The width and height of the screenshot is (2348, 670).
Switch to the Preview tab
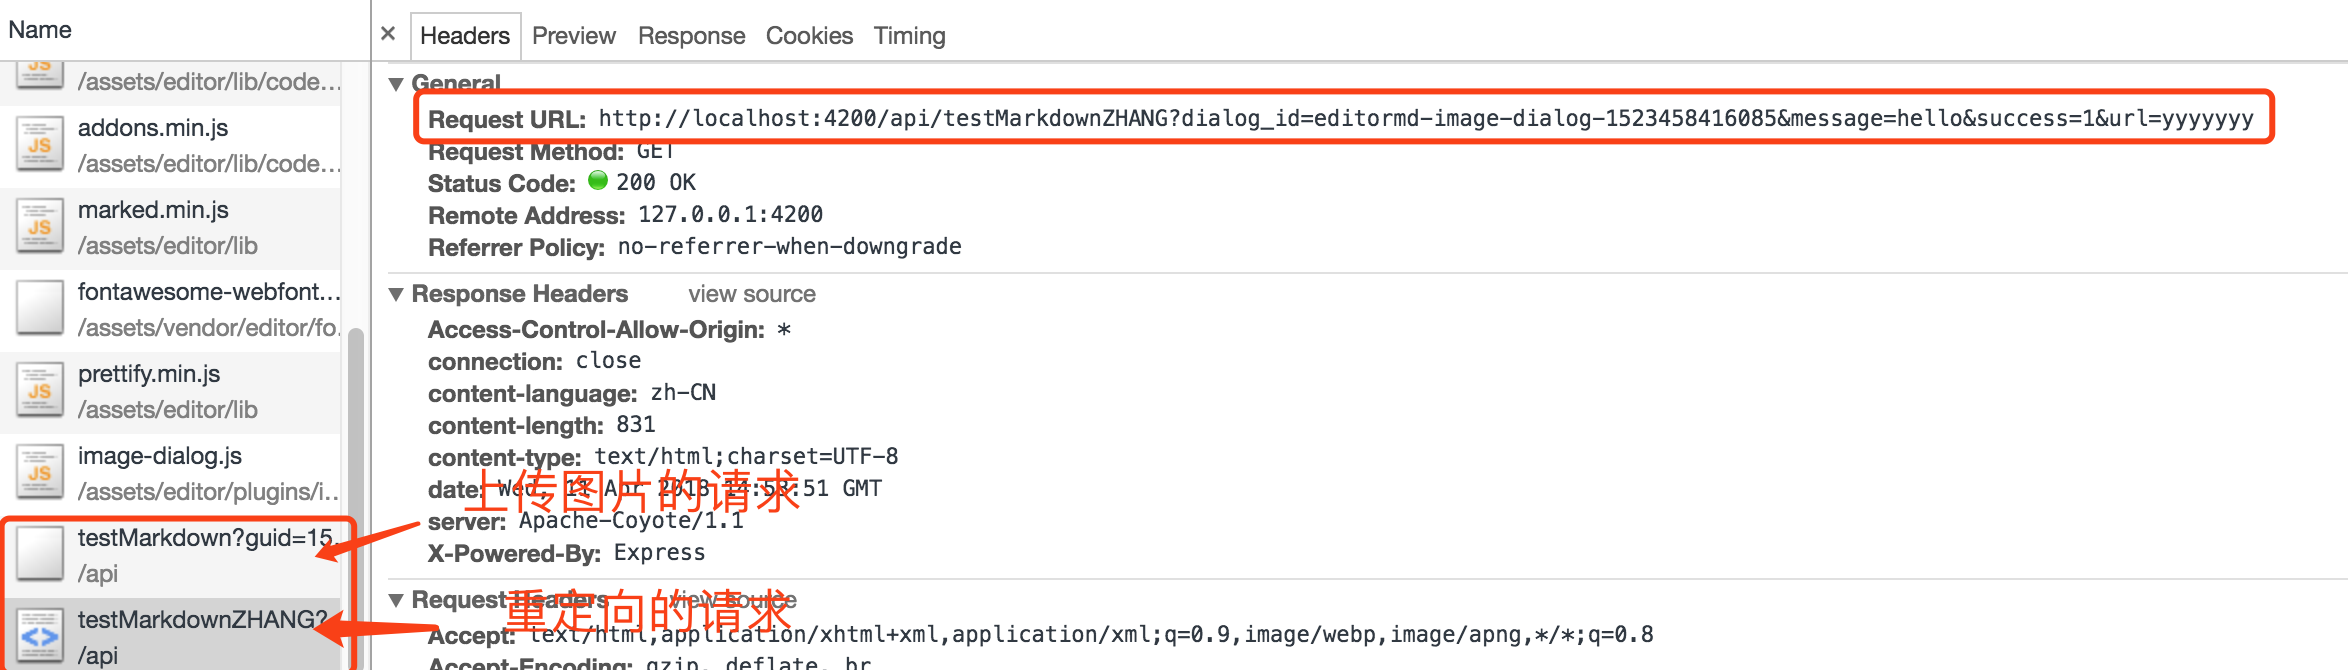[x=573, y=35]
